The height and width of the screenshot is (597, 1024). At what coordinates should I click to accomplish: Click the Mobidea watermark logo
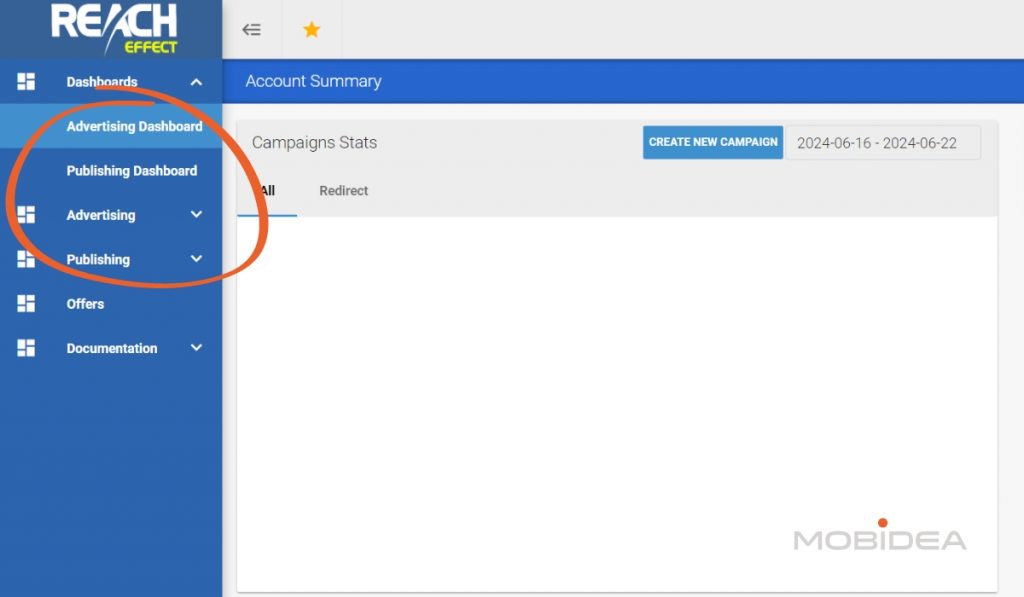point(880,539)
